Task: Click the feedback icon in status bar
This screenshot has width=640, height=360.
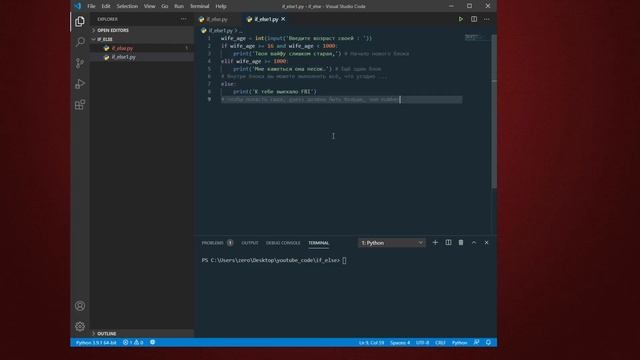Action: coord(476,342)
